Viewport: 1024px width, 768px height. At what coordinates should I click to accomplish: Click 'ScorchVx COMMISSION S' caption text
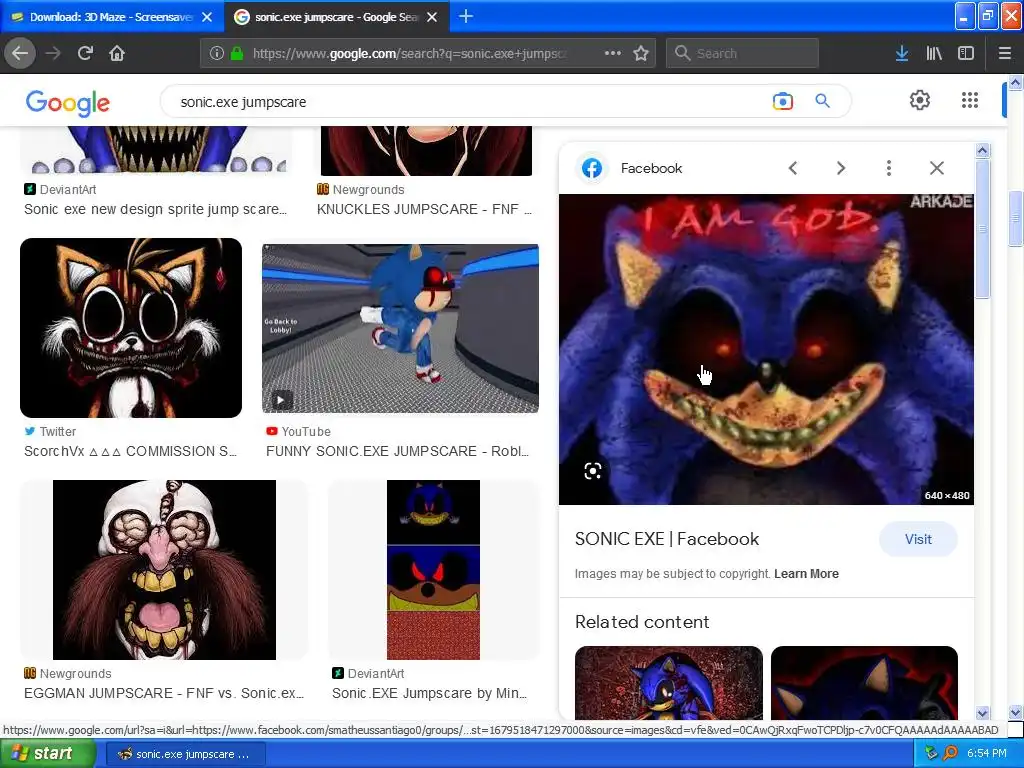[131, 451]
